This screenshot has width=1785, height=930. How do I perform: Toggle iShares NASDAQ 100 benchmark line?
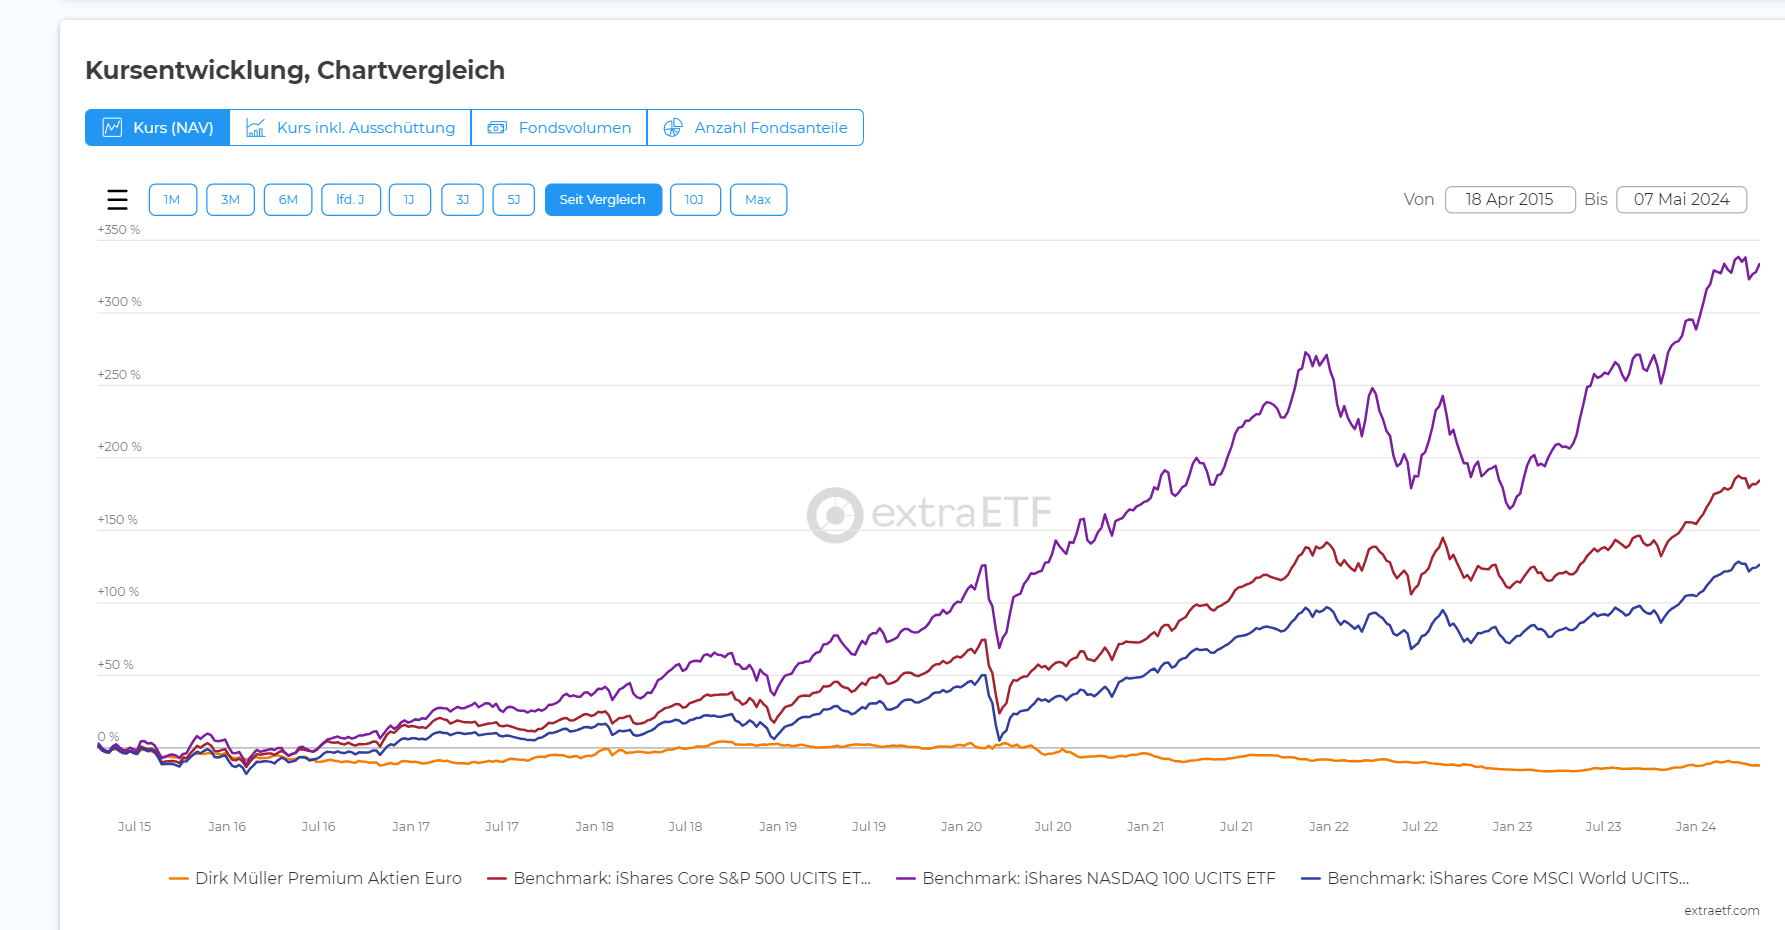click(x=1087, y=878)
